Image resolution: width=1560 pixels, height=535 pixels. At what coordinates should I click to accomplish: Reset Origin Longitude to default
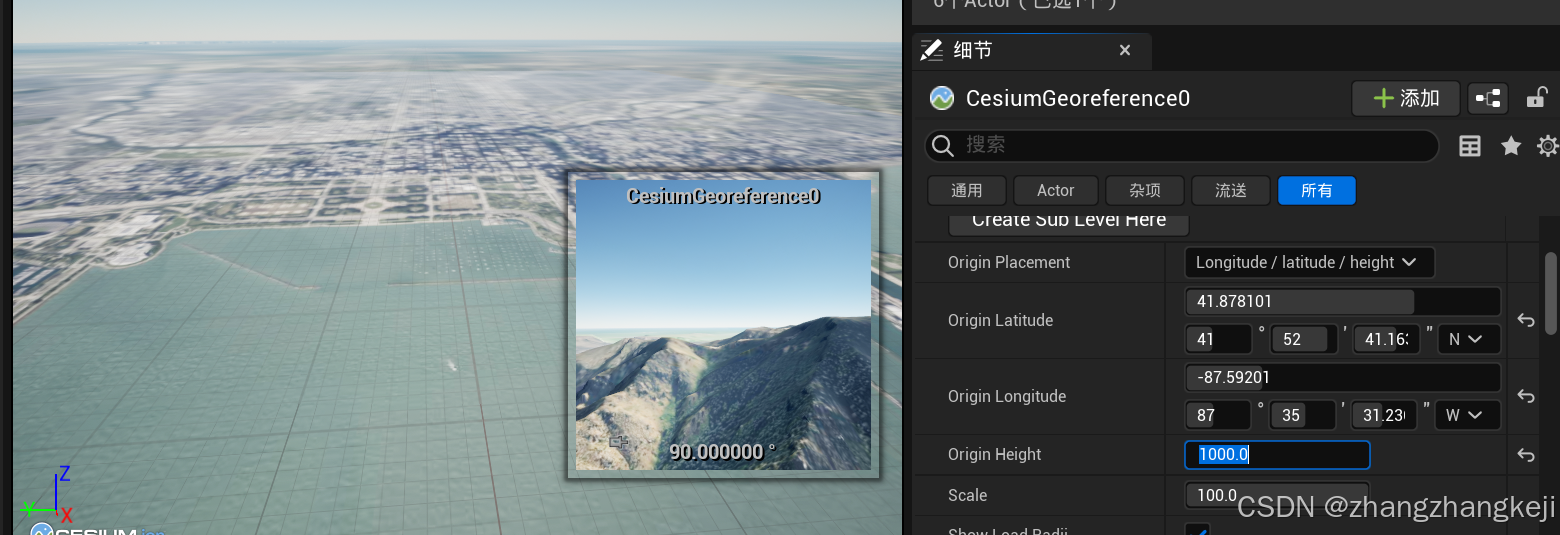click(x=1526, y=396)
